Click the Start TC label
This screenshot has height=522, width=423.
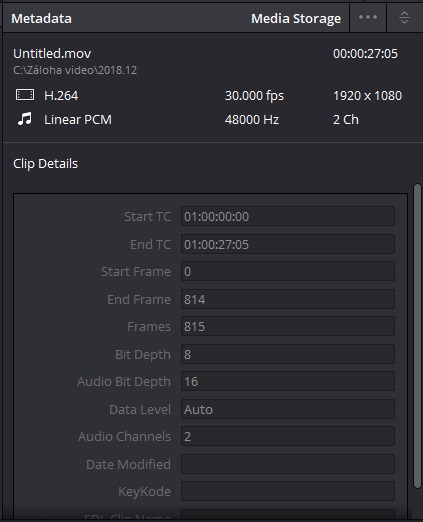pyautogui.click(x=147, y=216)
